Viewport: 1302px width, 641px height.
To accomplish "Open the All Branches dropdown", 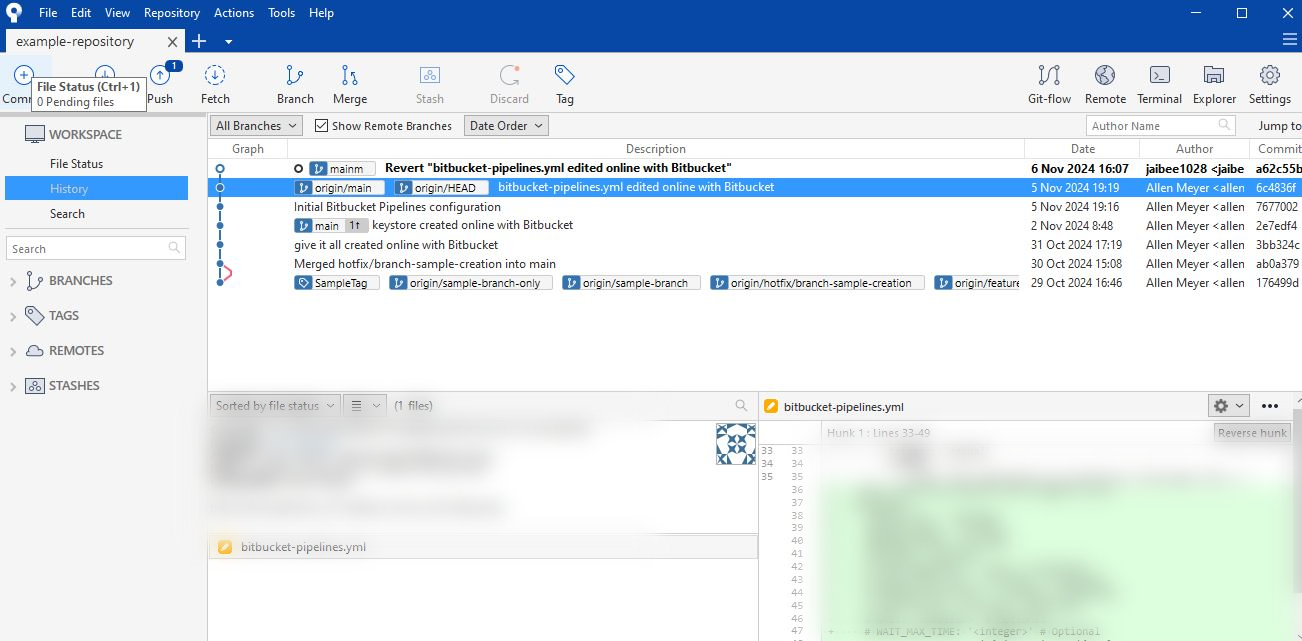I will (256, 126).
